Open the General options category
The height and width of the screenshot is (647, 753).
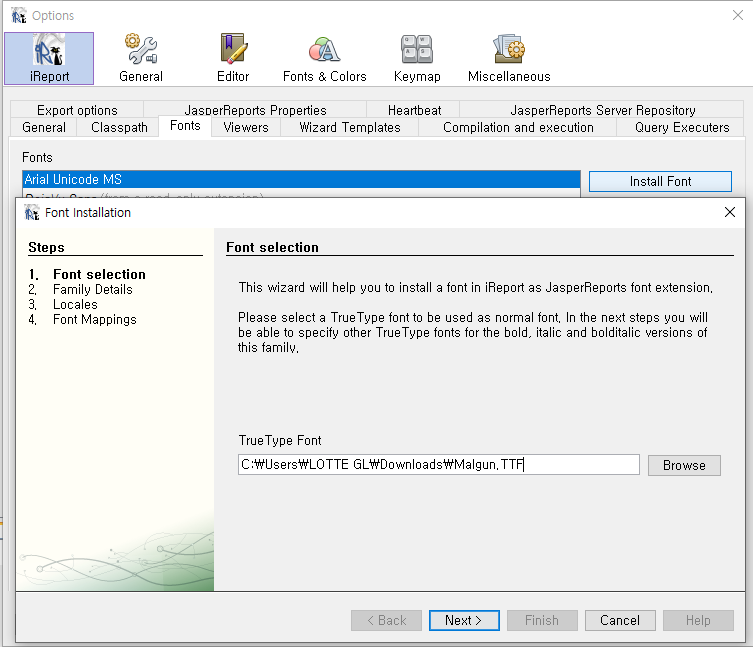pos(141,58)
